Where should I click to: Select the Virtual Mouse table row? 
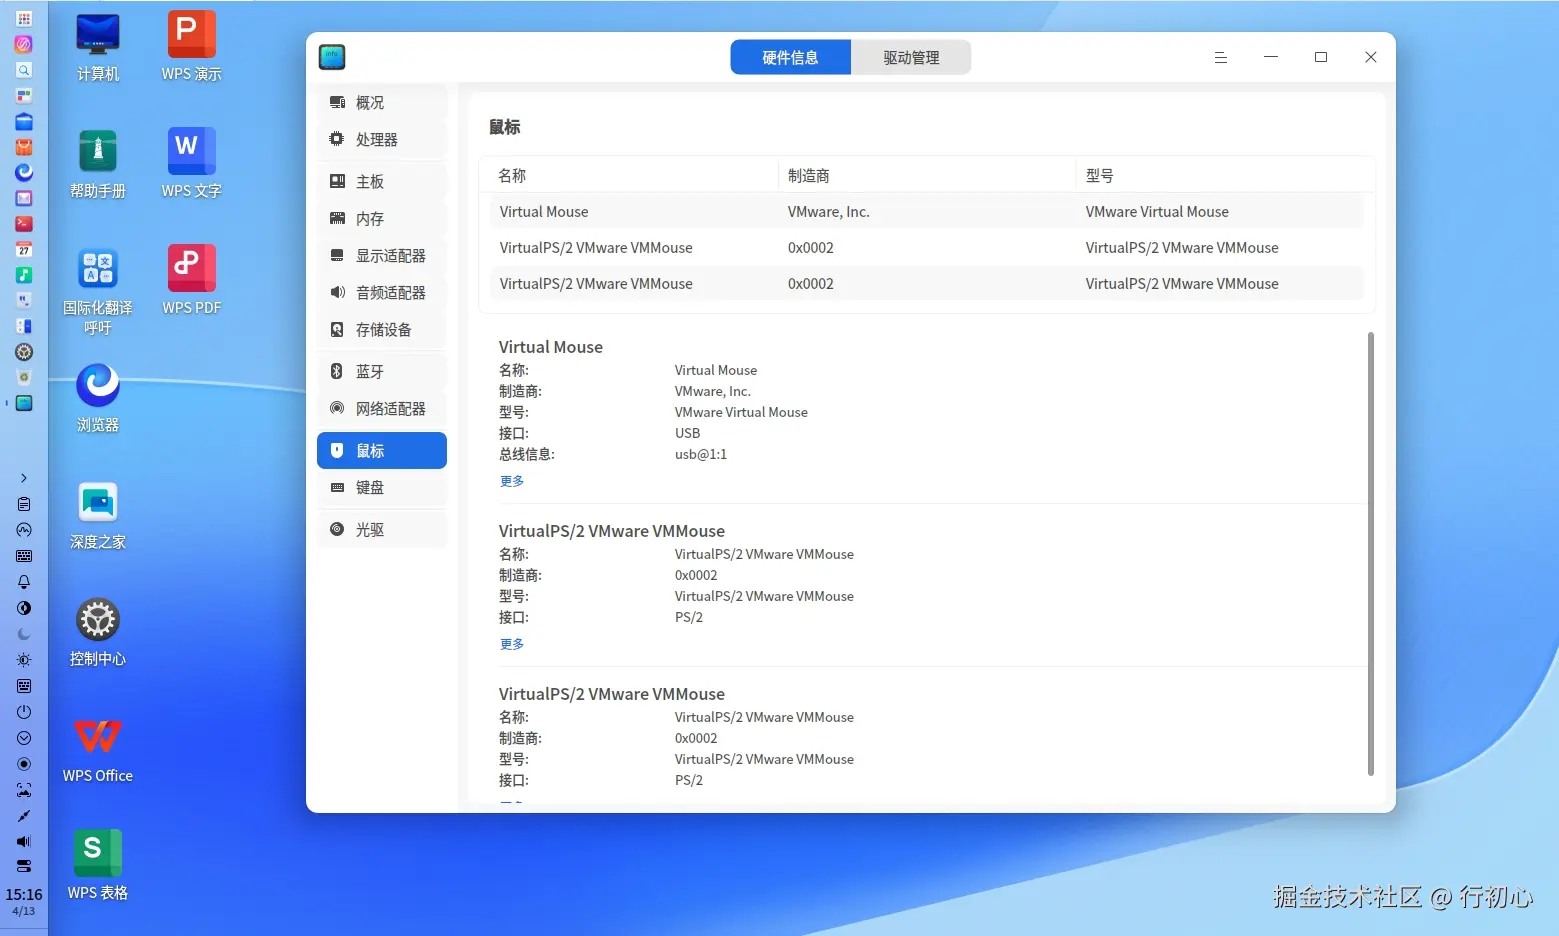tap(927, 212)
